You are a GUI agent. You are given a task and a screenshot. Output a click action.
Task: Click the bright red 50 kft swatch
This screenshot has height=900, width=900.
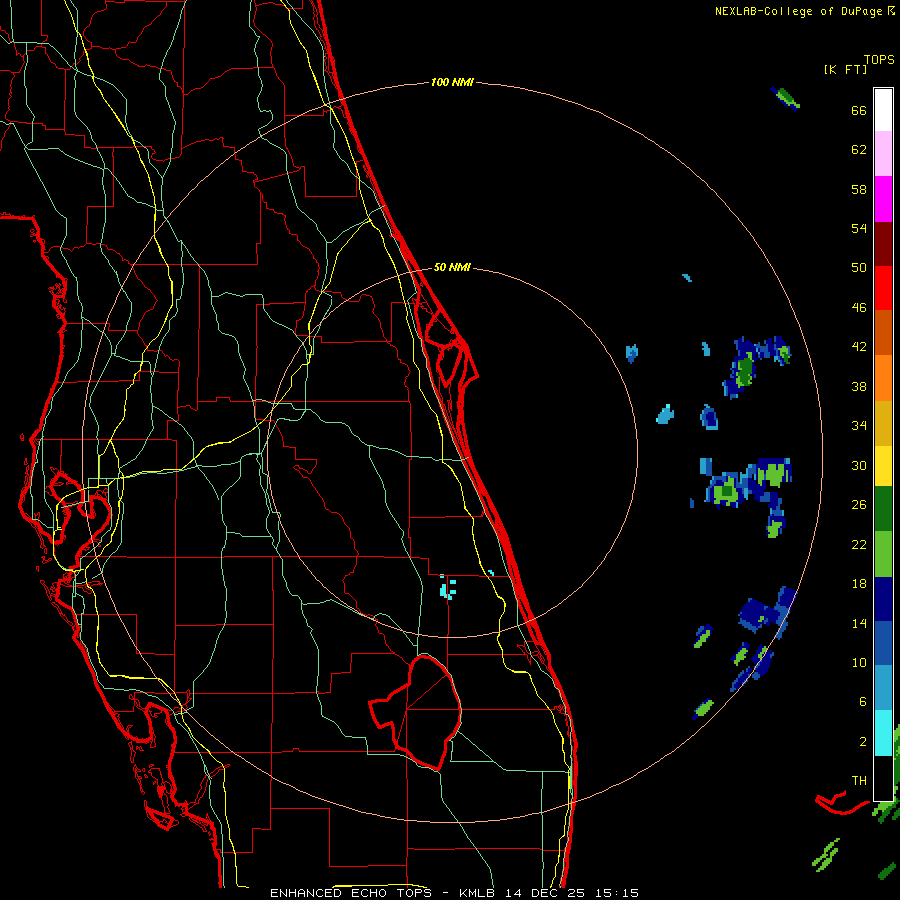click(883, 289)
